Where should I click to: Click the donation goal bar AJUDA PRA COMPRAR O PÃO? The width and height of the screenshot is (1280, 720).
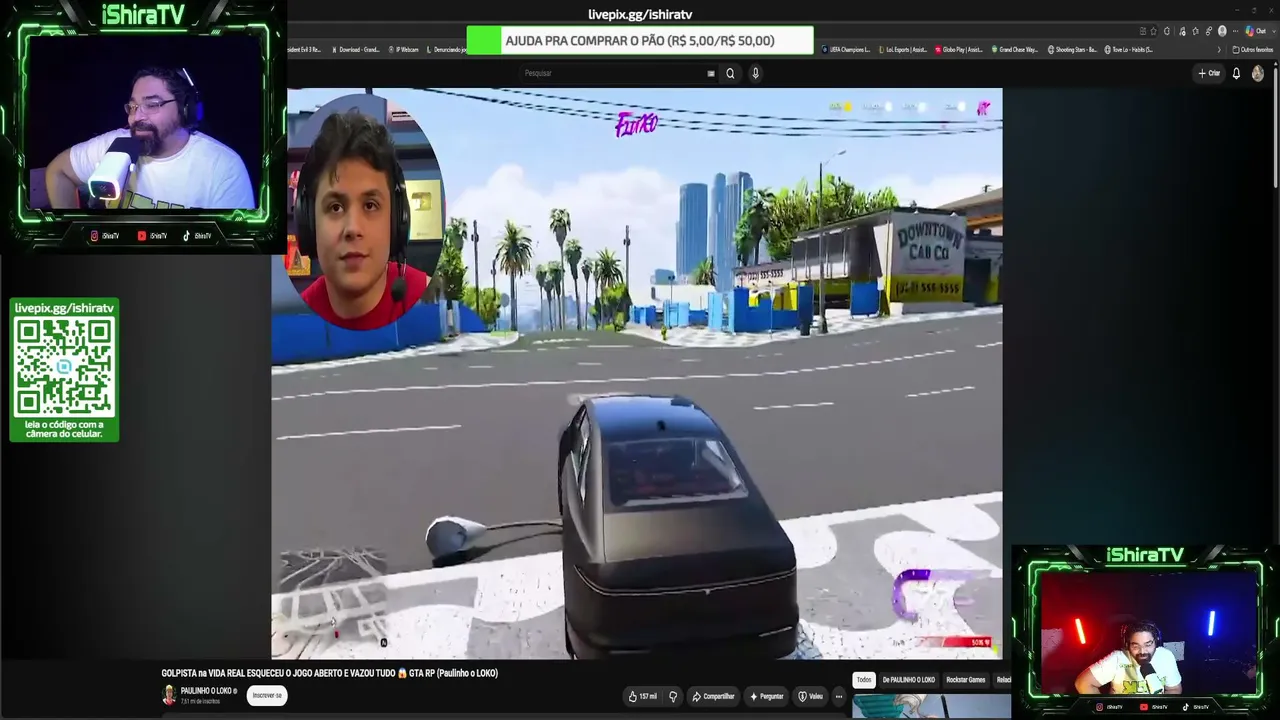[x=640, y=41]
